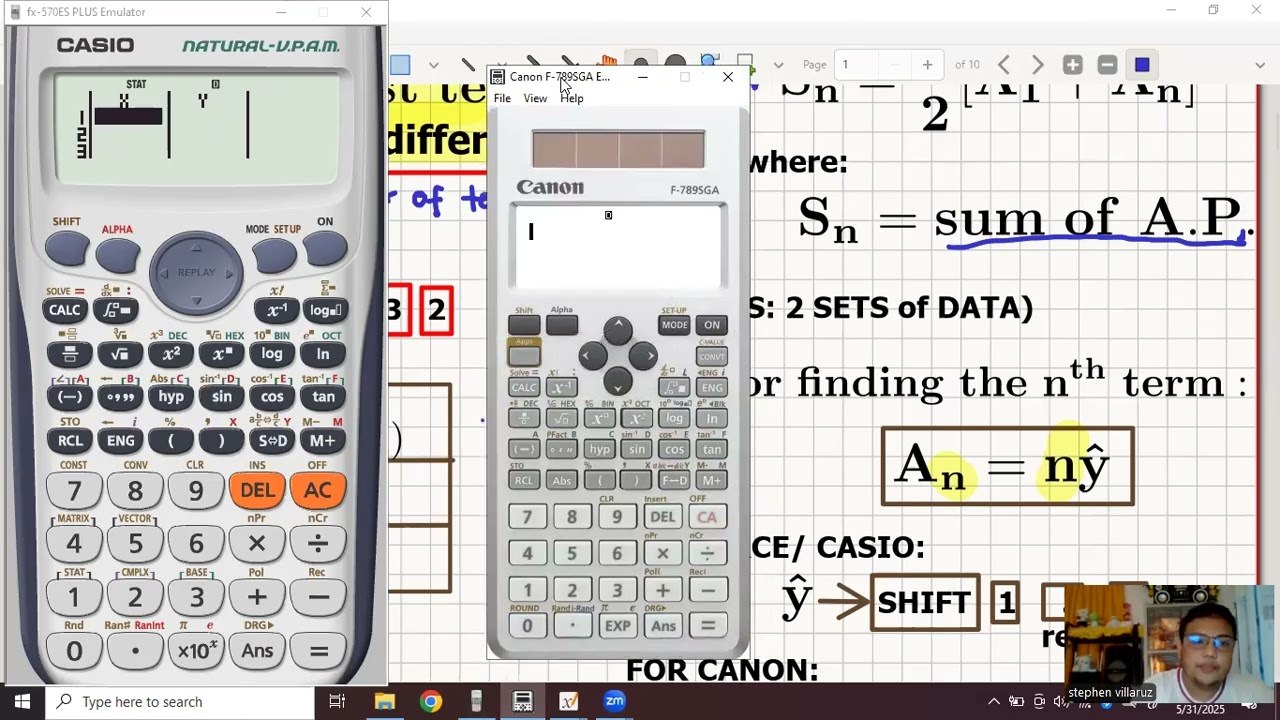This screenshot has width=1280, height=720.
Task: Click the Apps key on the Canon calculator
Action: [x=524, y=353]
